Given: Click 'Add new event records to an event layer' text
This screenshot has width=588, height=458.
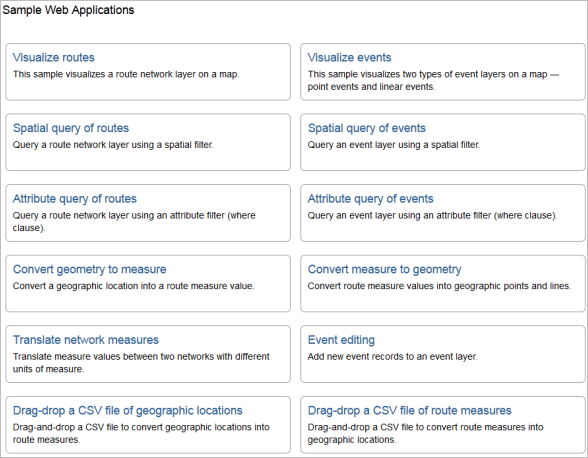Looking at the screenshot, I should click(393, 356).
